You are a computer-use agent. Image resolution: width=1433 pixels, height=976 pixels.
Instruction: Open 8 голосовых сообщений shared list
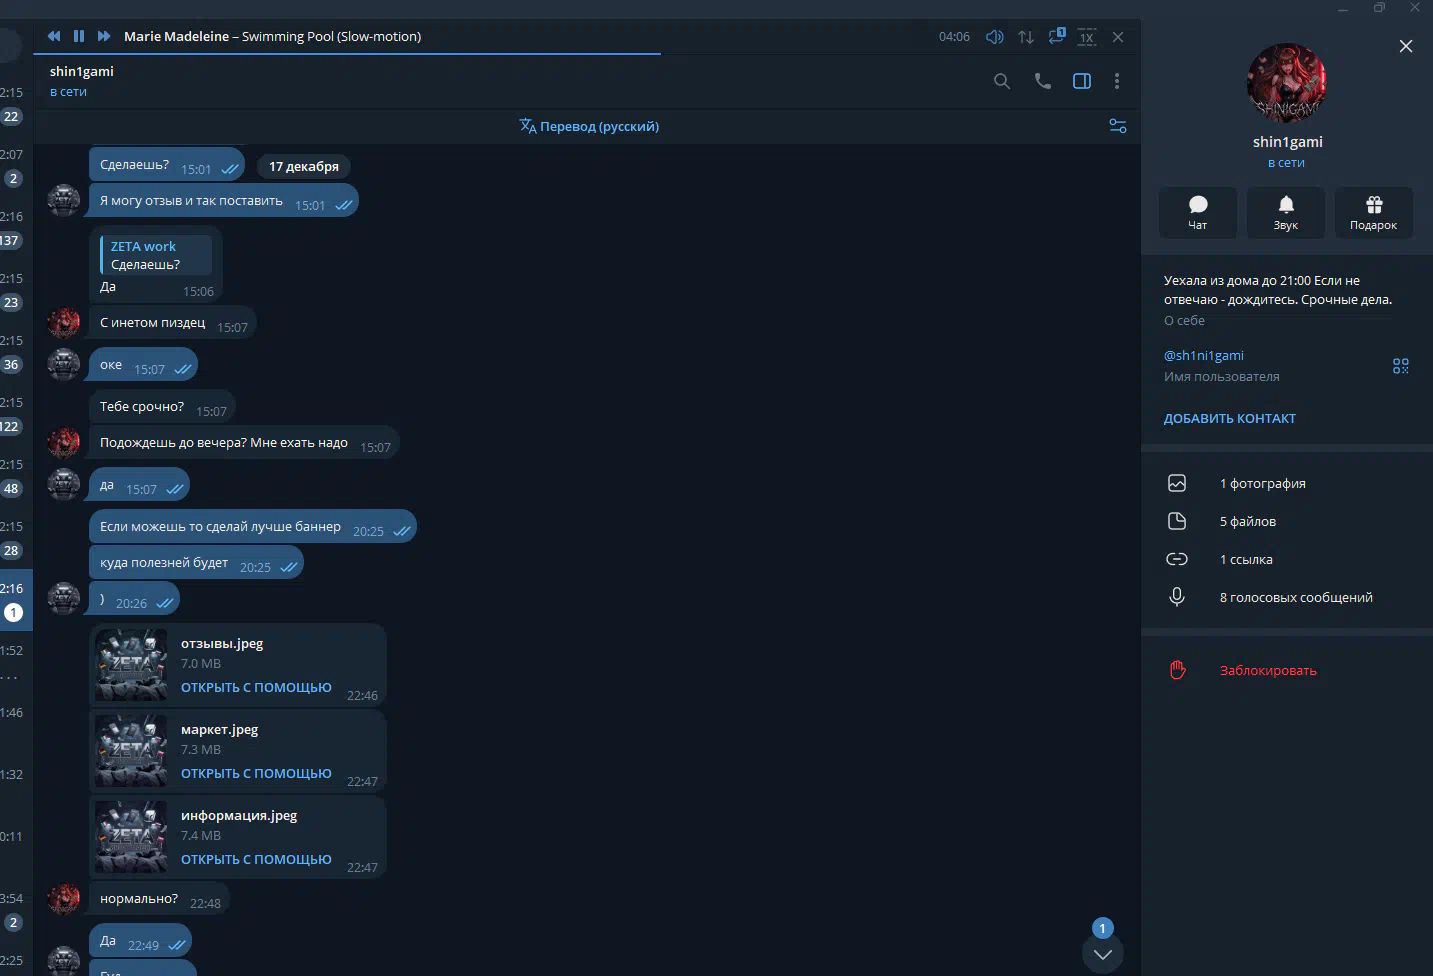click(1295, 597)
